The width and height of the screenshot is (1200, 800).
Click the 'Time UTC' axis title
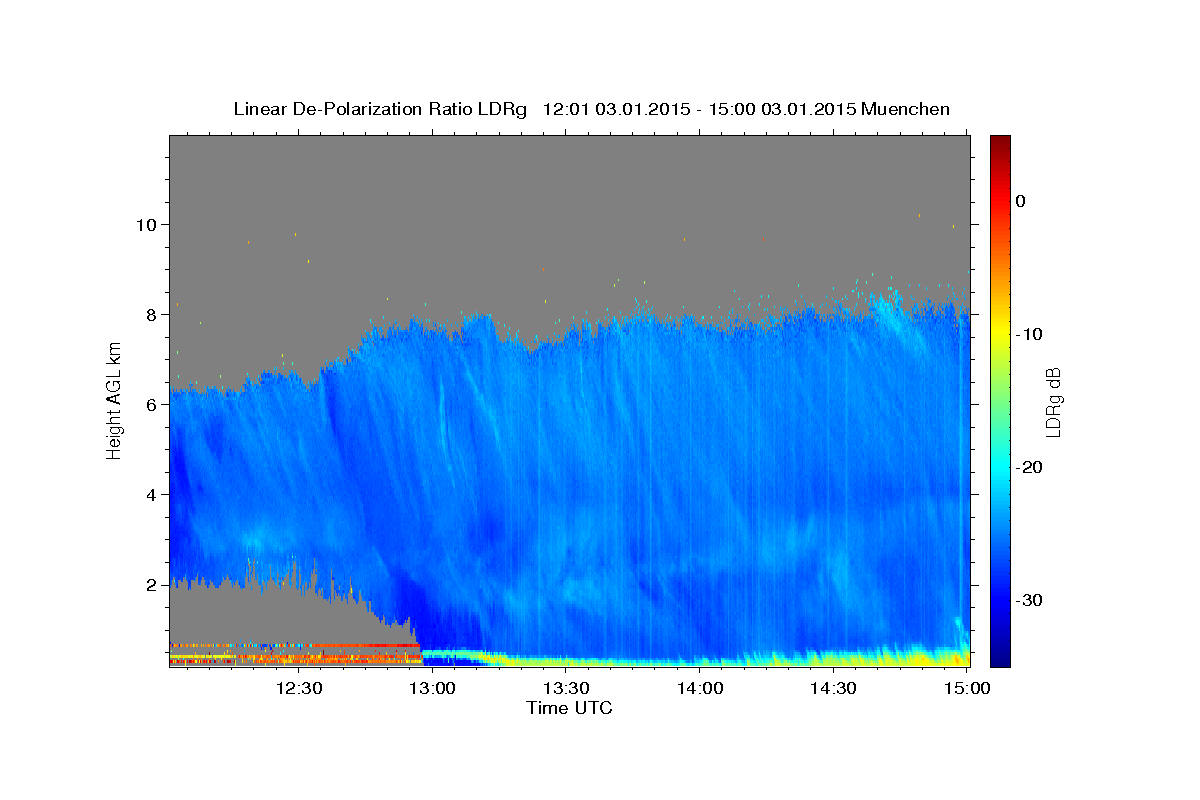(x=569, y=708)
